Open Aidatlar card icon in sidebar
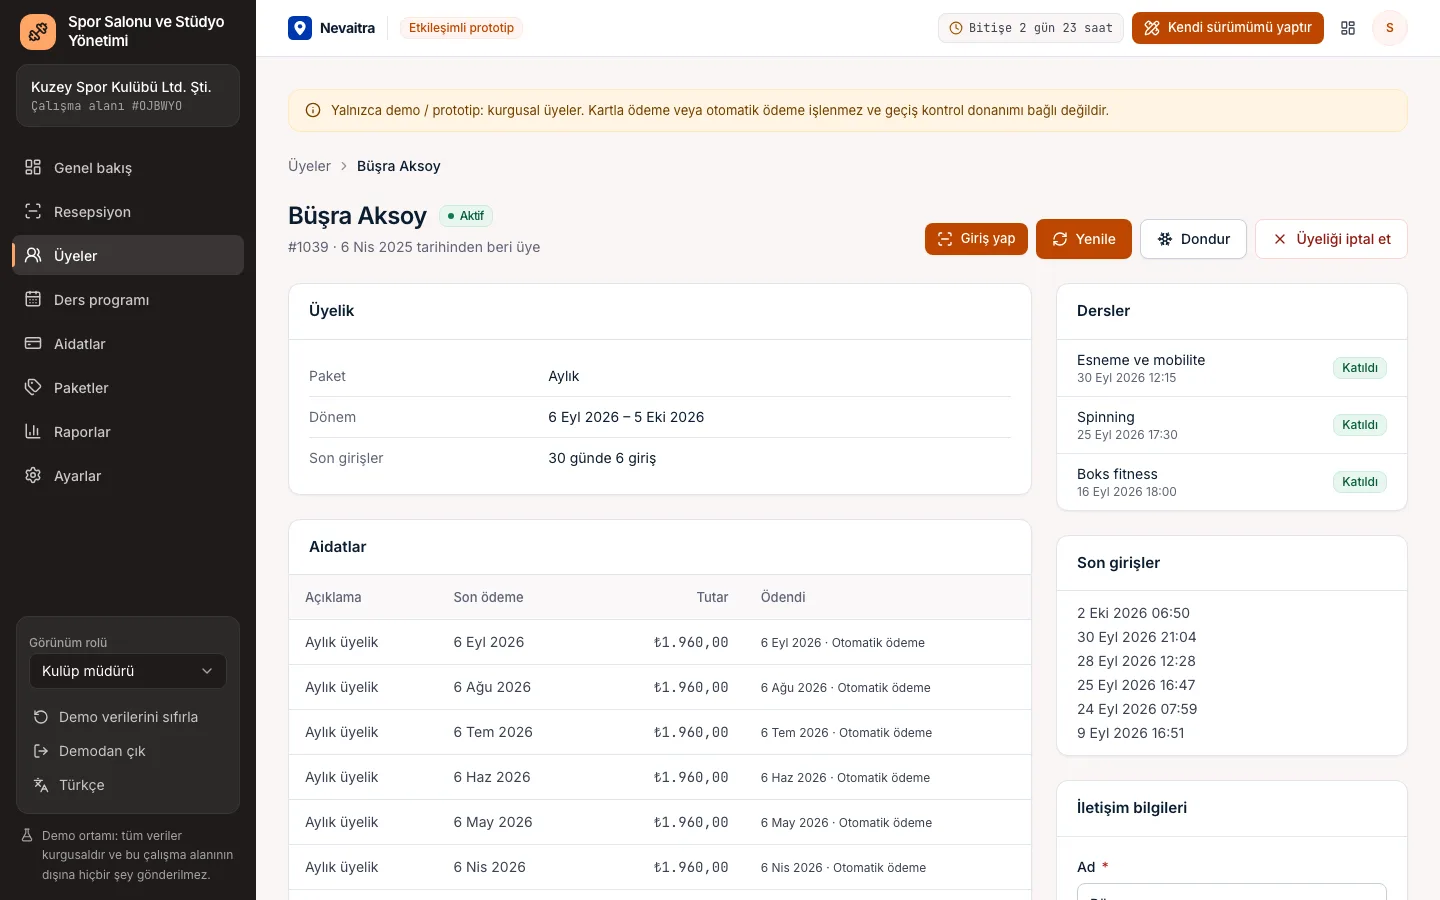This screenshot has width=1440, height=900. click(33, 343)
